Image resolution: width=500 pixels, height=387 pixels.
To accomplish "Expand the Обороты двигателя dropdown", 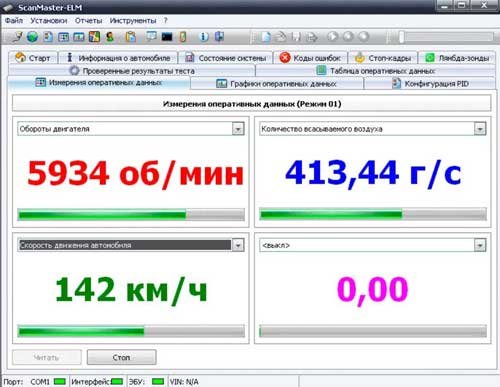I will tap(238, 129).
